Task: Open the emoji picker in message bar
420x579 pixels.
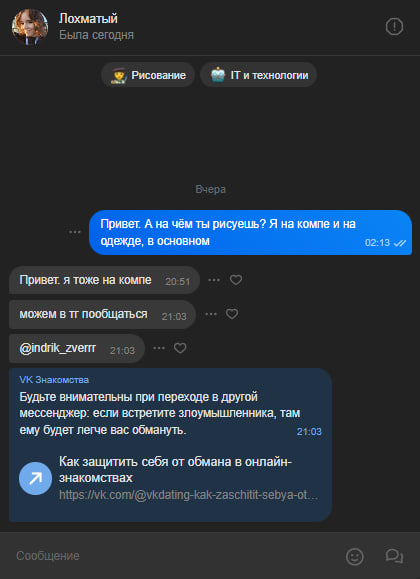Action: coord(355,556)
